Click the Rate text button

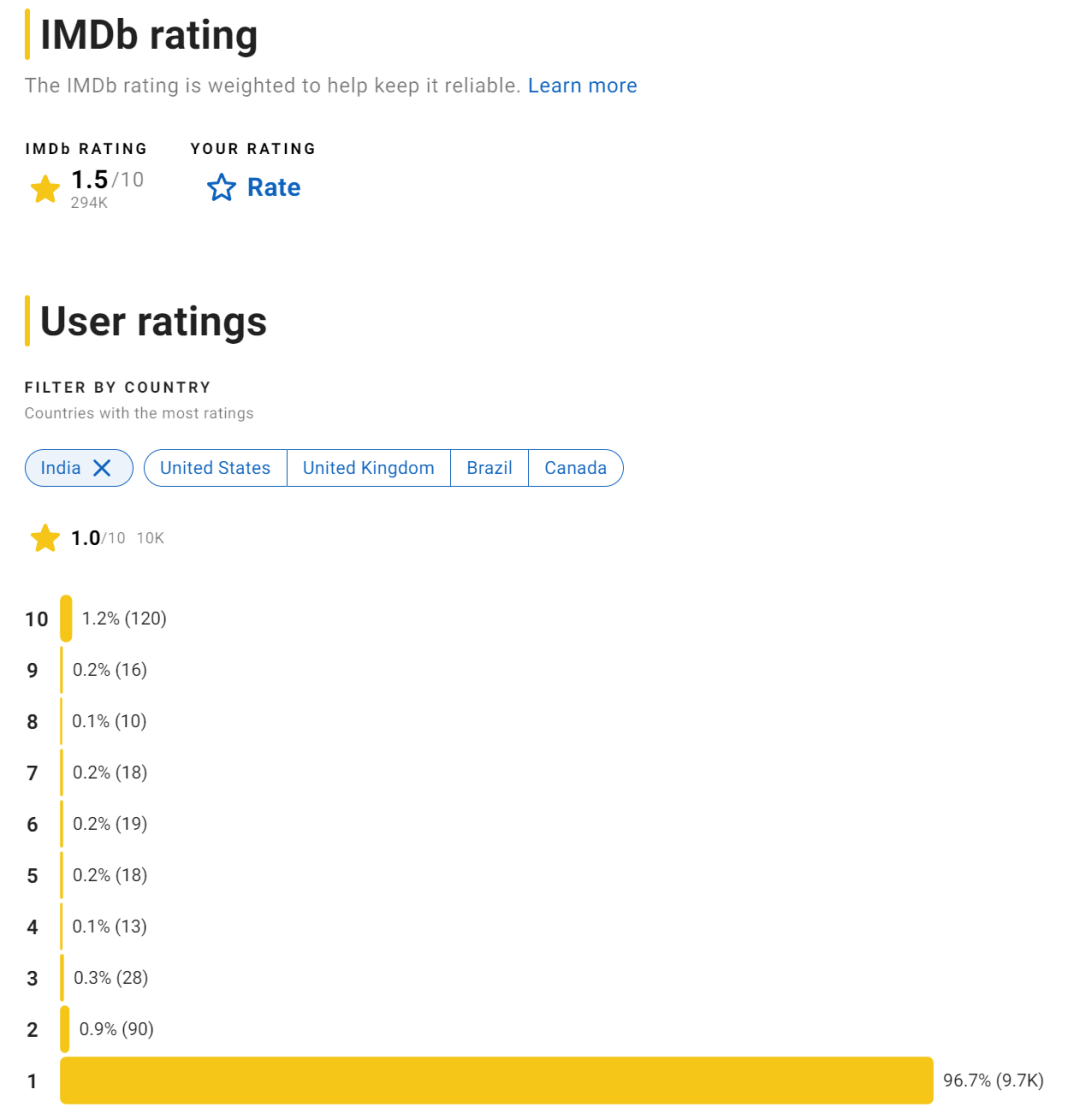click(274, 187)
